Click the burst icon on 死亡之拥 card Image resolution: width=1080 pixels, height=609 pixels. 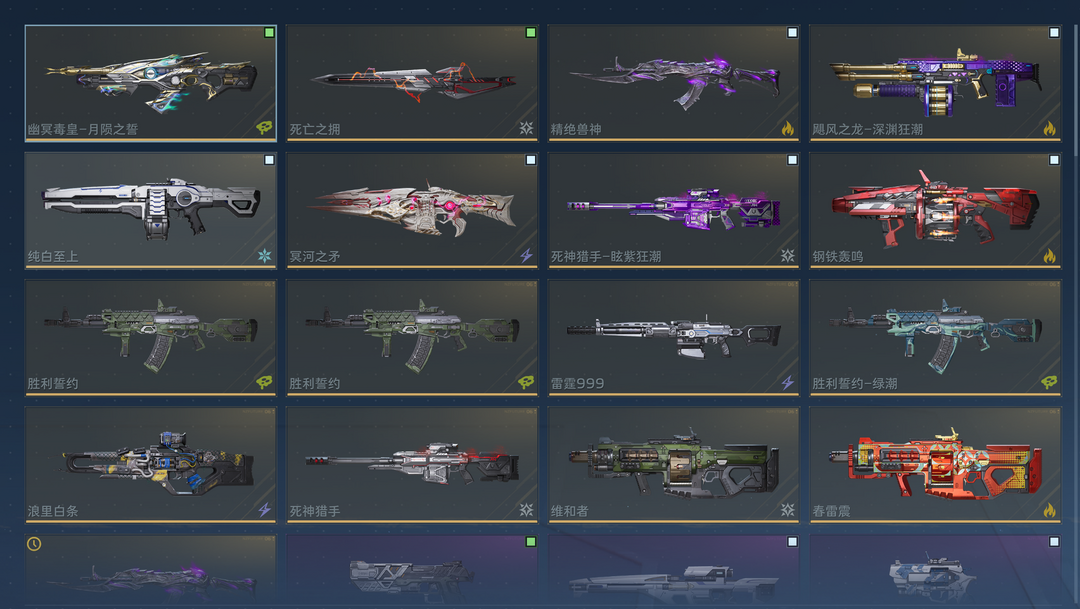[526, 128]
